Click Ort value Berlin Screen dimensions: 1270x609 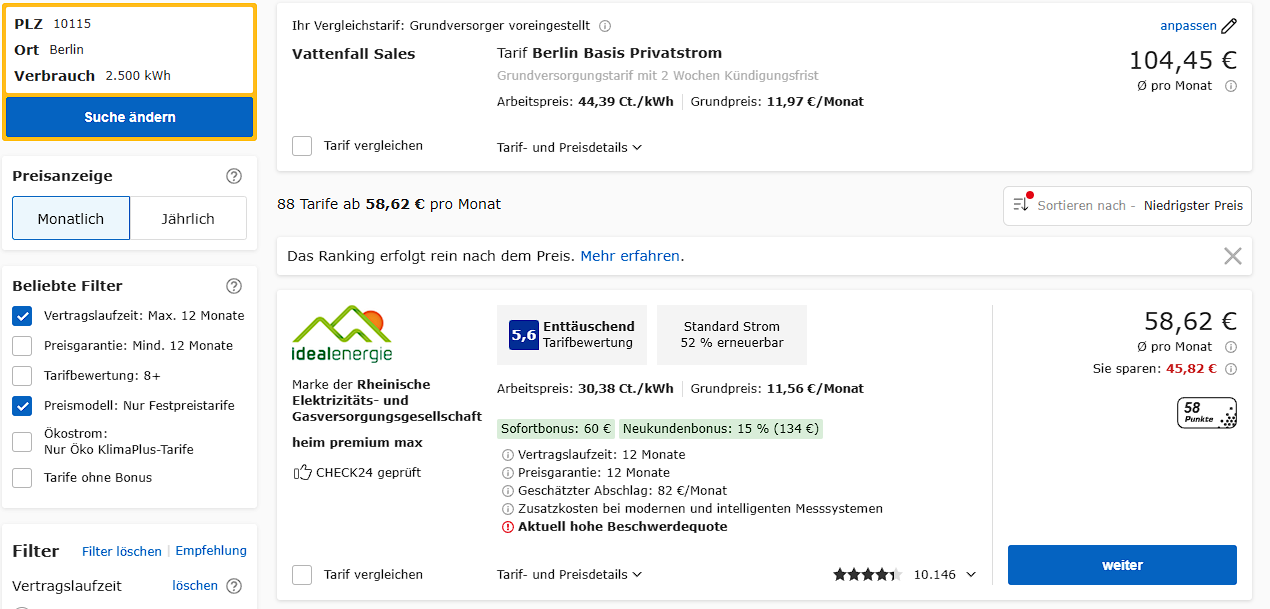pos(67,50)
